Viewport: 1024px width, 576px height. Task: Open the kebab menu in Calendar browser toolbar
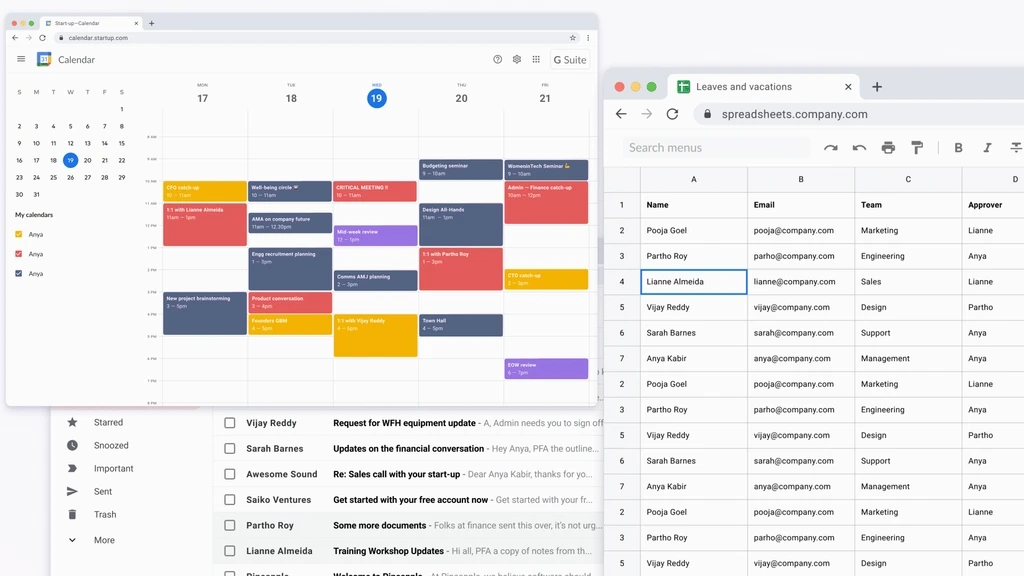tap(588, 37)
